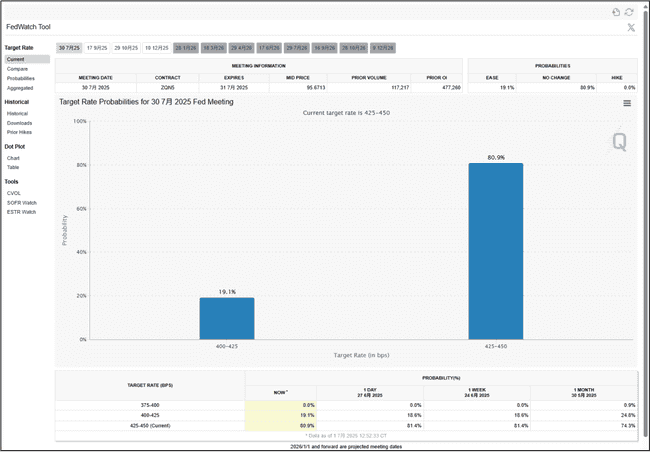This screenshot has width=650, height=452.
Task: Open the chart hamburger context menu
Action: click(627, 103)
